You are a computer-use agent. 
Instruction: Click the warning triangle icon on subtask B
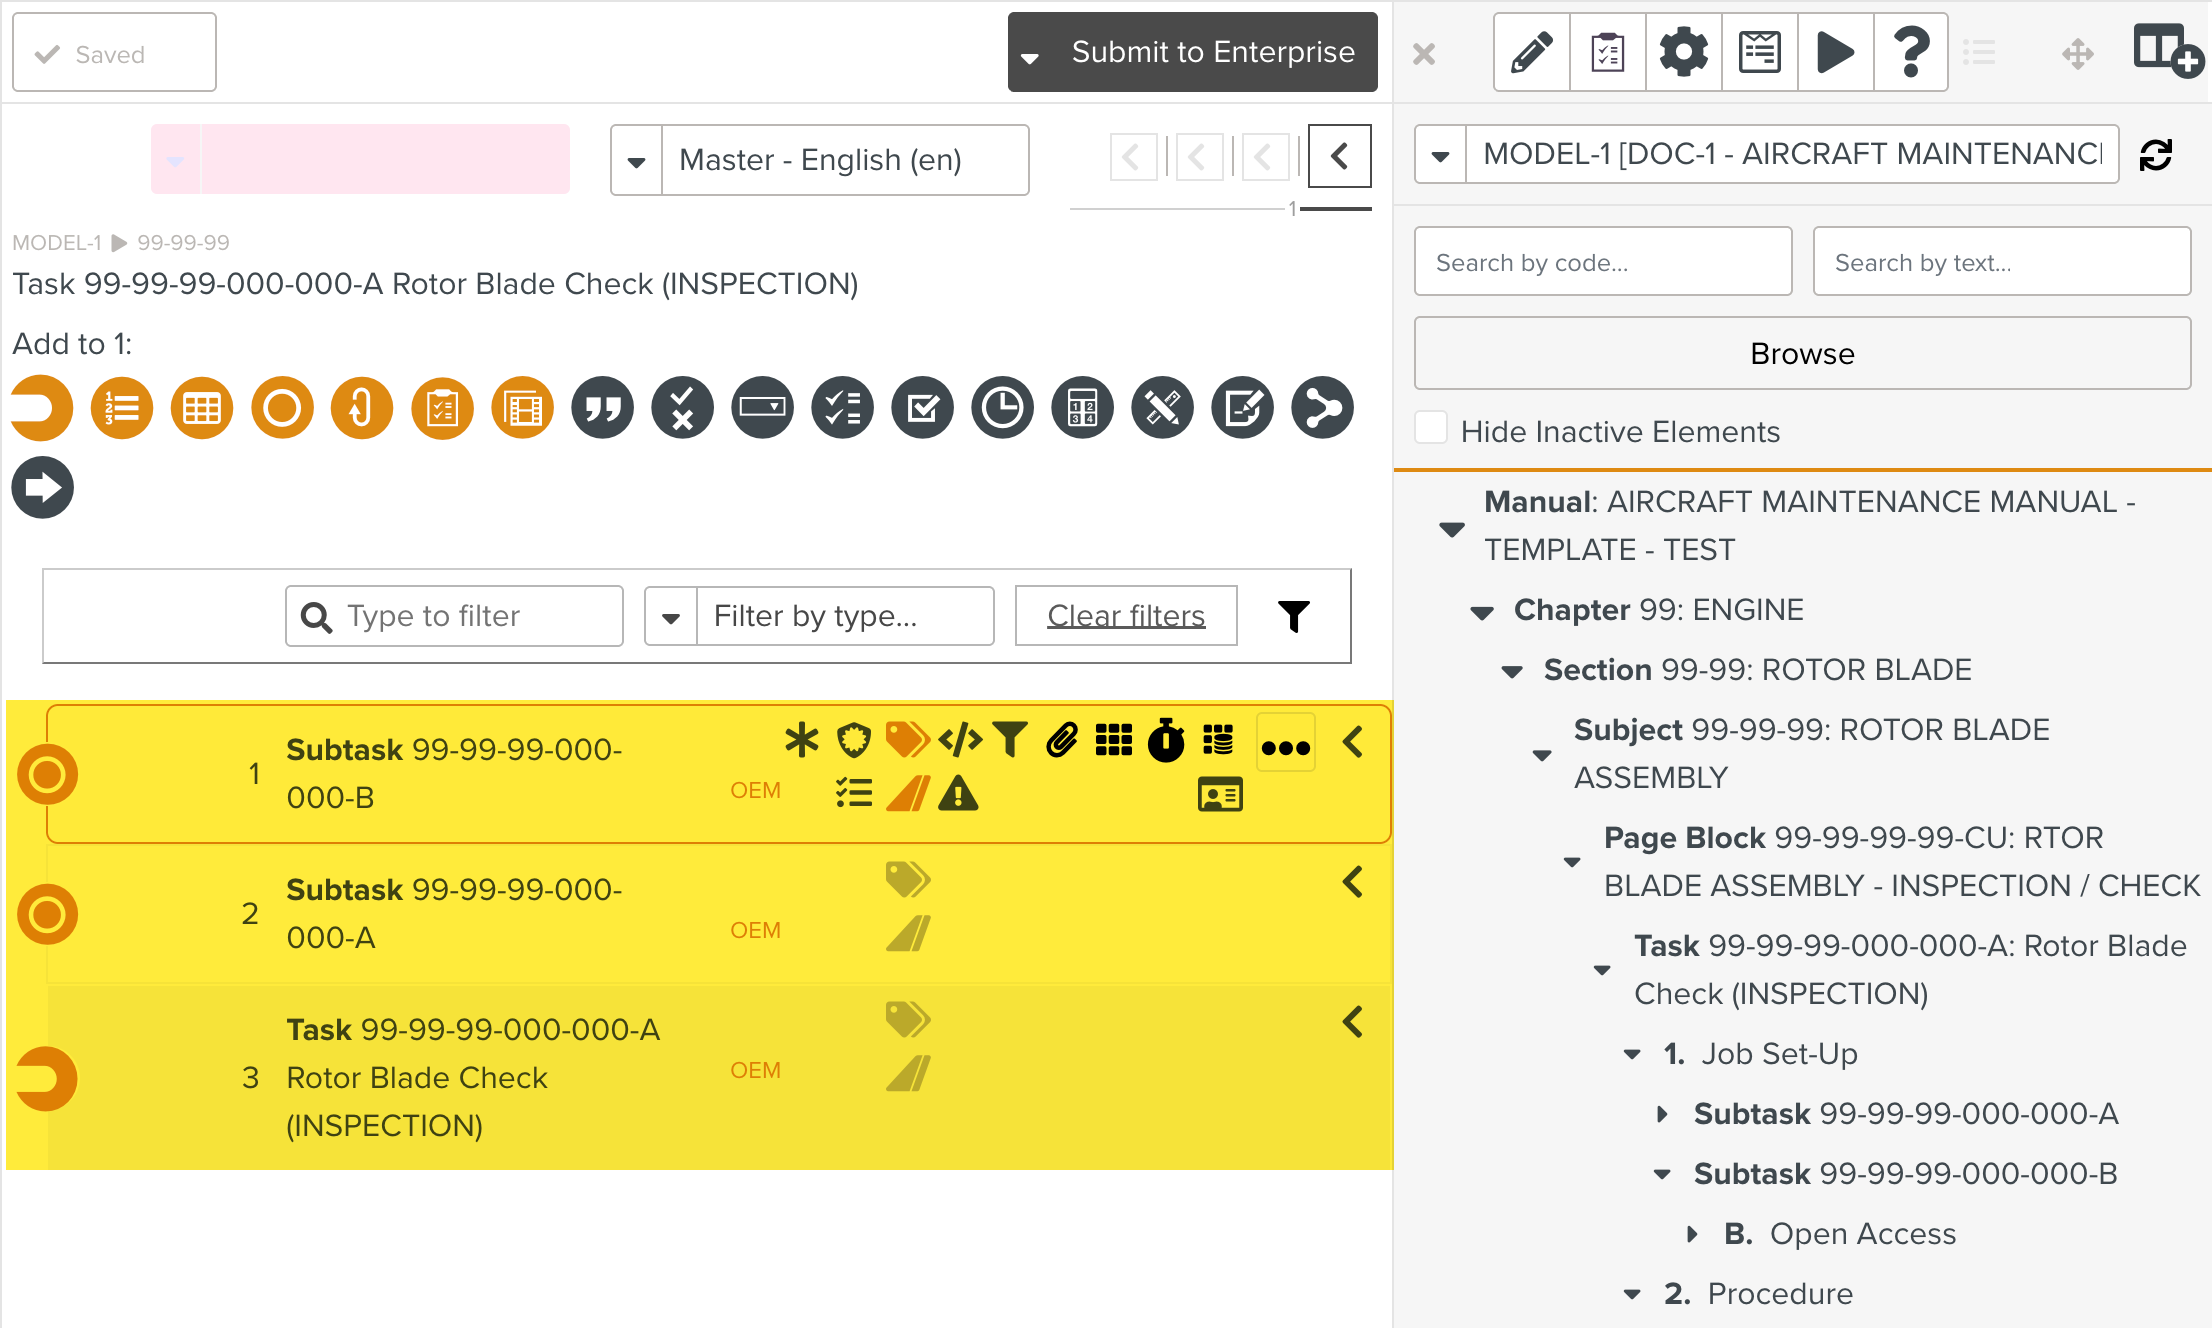[x=958, y=794]
